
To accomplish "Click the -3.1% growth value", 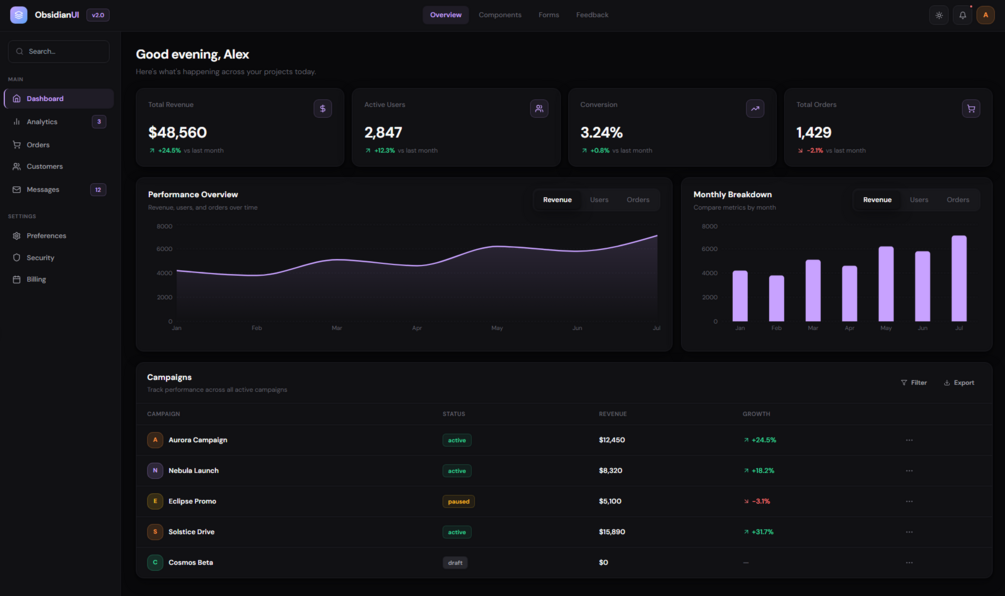I will (x=757, y=501).
